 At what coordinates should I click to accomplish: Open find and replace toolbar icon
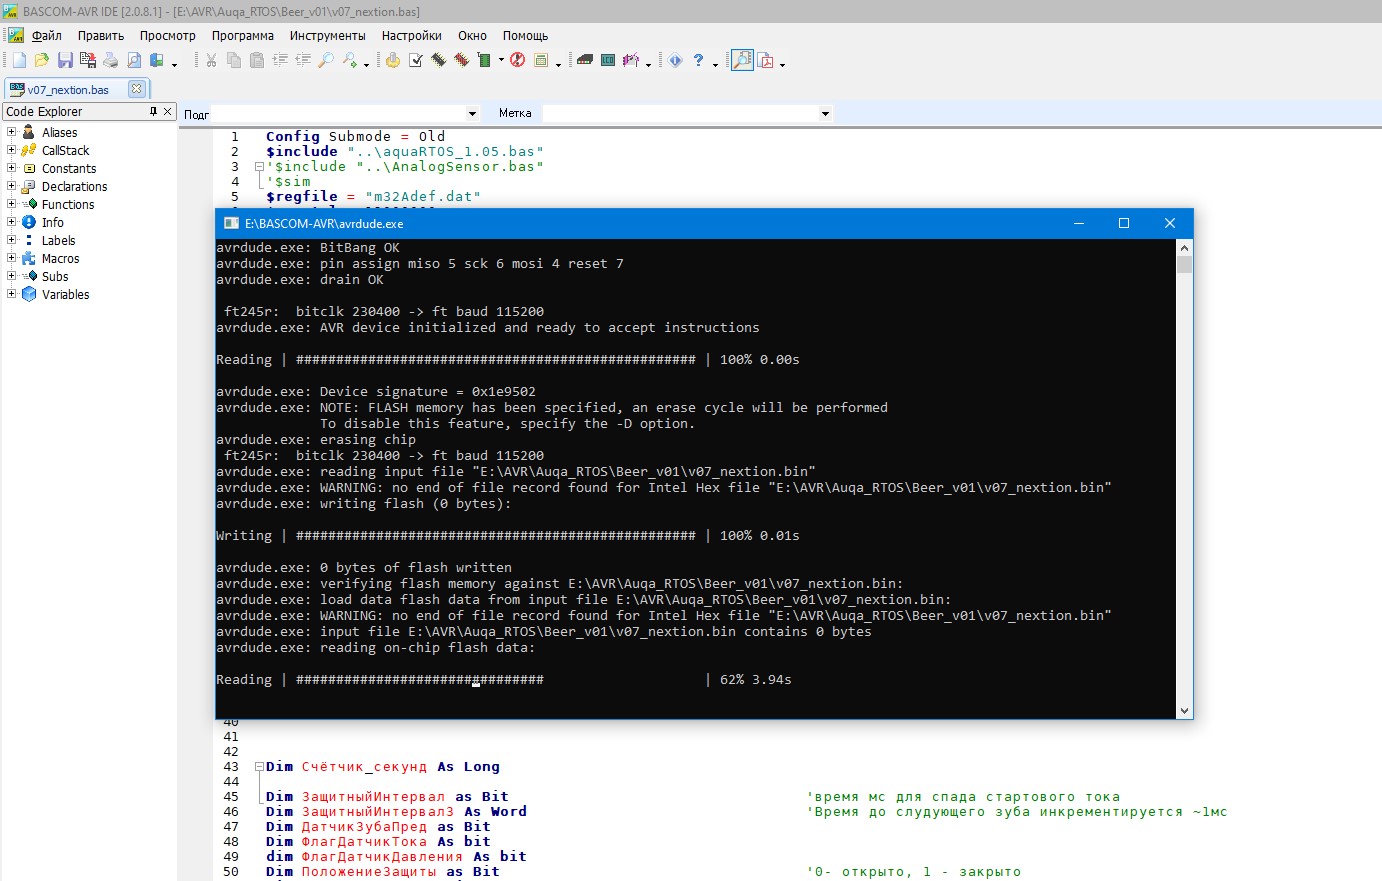(x=350, y=60)
